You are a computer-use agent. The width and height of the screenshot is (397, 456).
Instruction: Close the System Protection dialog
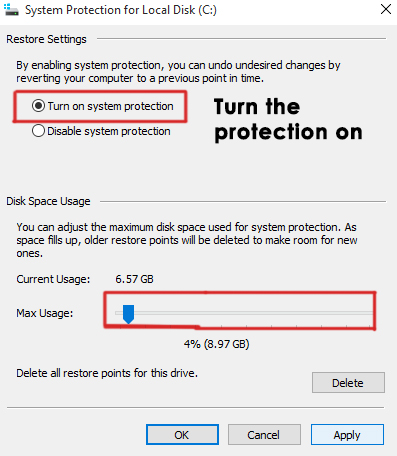coord(386,9)
